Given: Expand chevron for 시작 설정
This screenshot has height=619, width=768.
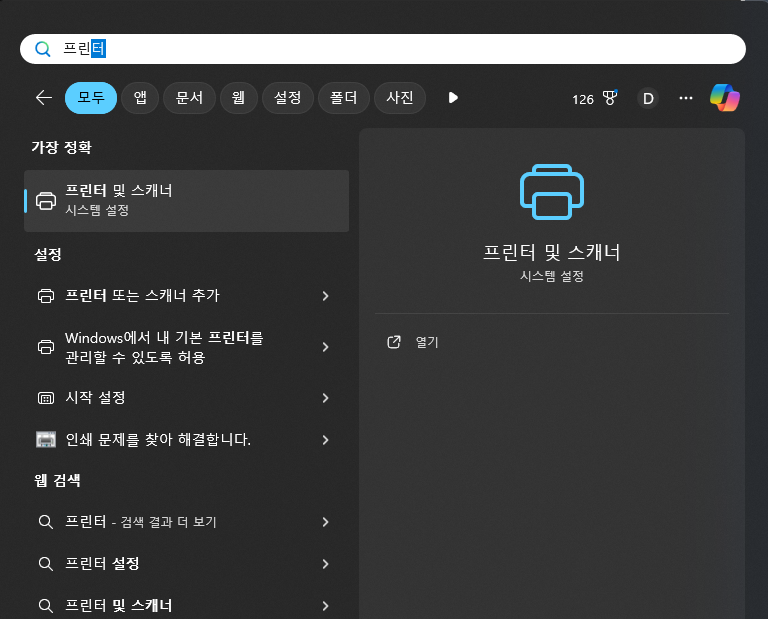Looking at the screenshot, I should (x=325, y=398).
